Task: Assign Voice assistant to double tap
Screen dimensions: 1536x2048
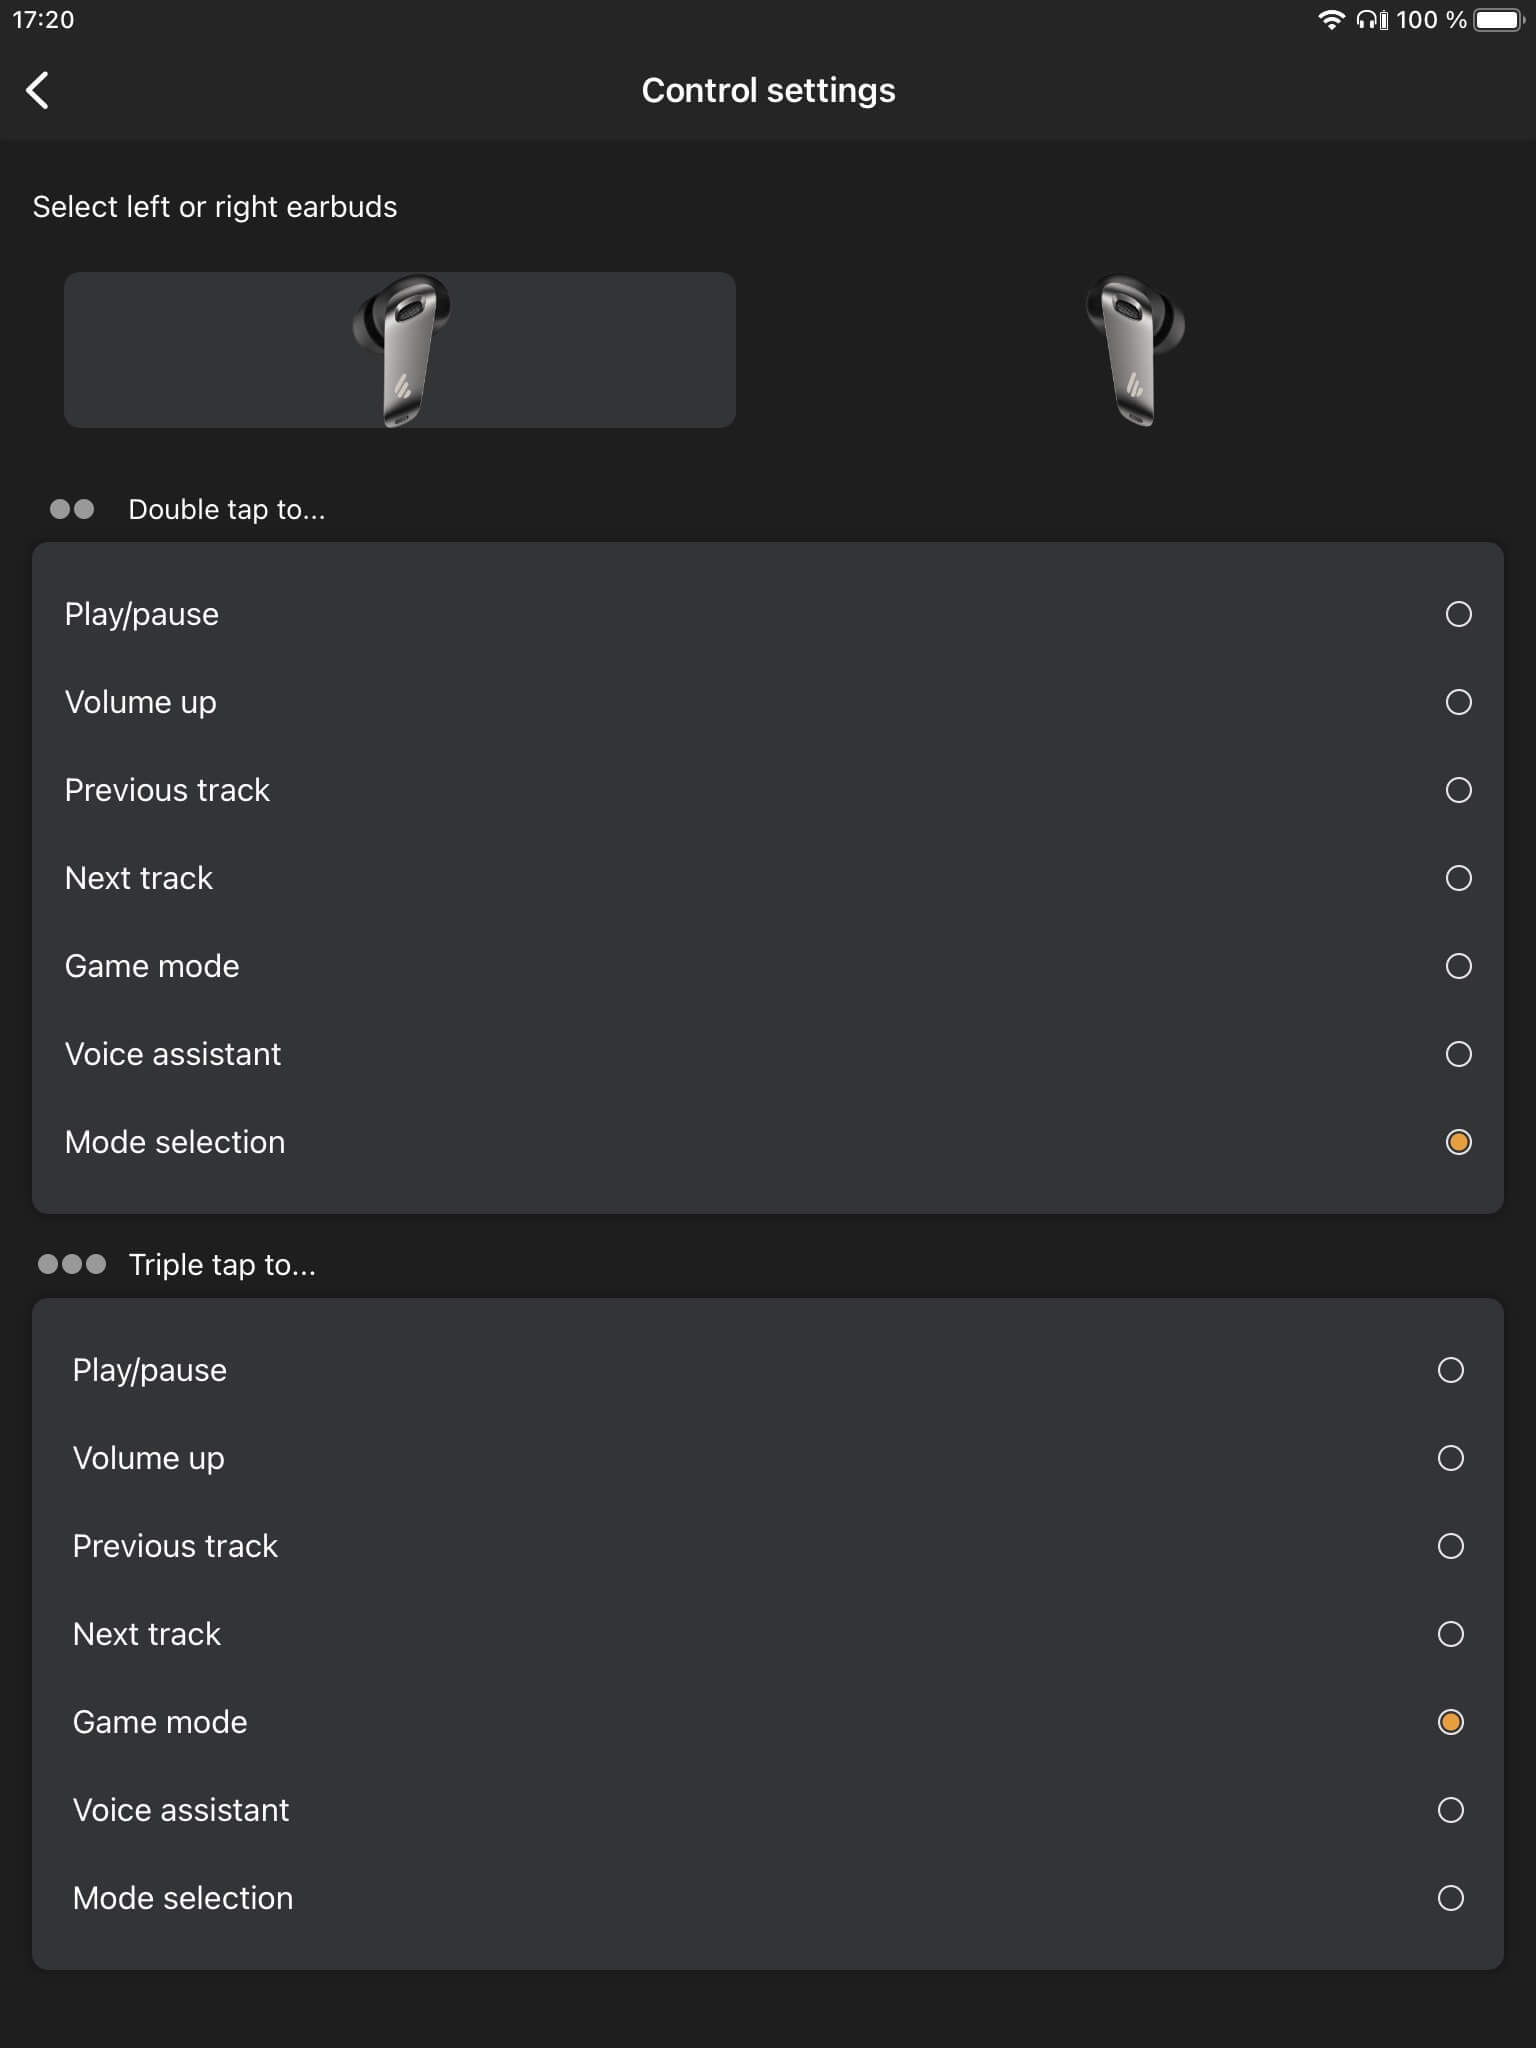Action: point(1458,1054)
